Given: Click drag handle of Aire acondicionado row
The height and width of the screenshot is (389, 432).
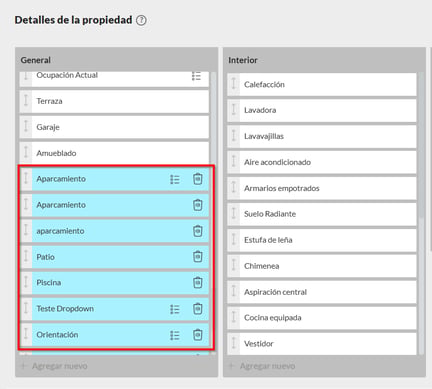Looking at the screenshot, I should 234,162.
